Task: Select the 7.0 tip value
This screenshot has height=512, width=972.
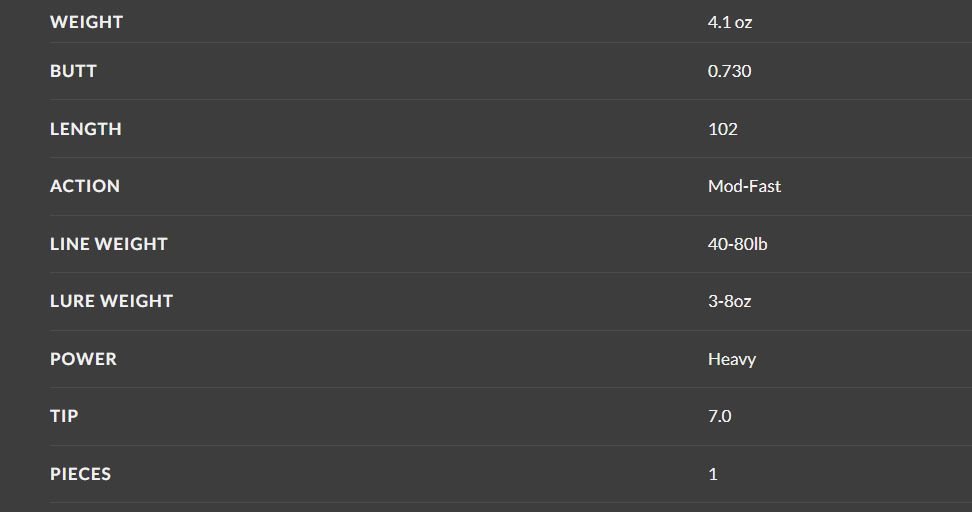Action: tap(719, 416)
